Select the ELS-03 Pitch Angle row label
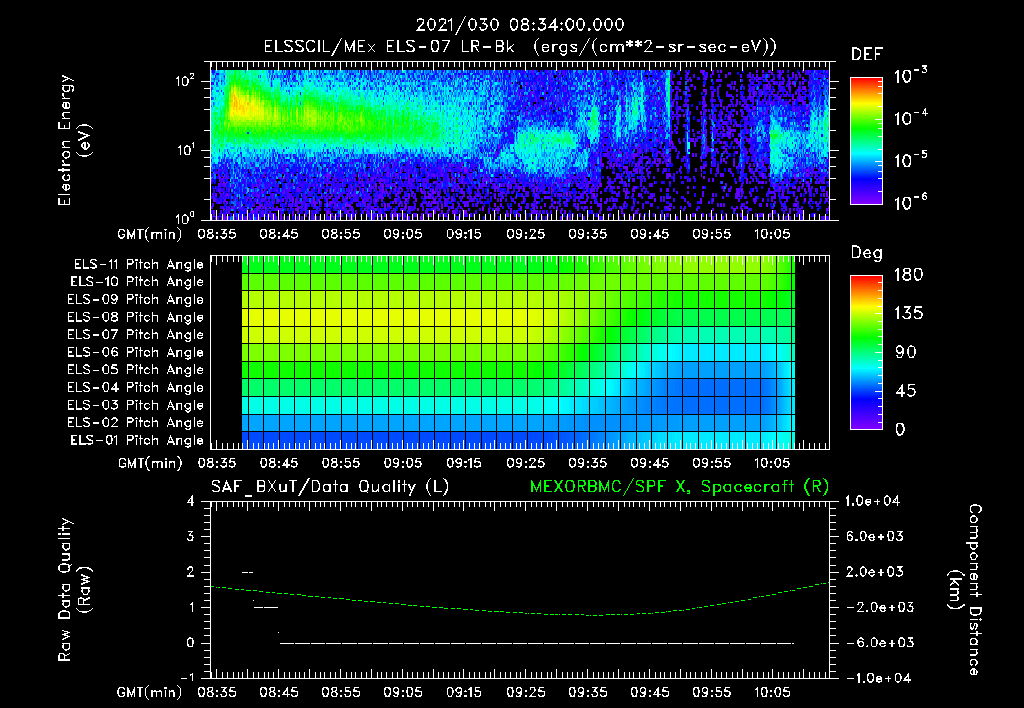1024x708 pixels. [135, 405]
